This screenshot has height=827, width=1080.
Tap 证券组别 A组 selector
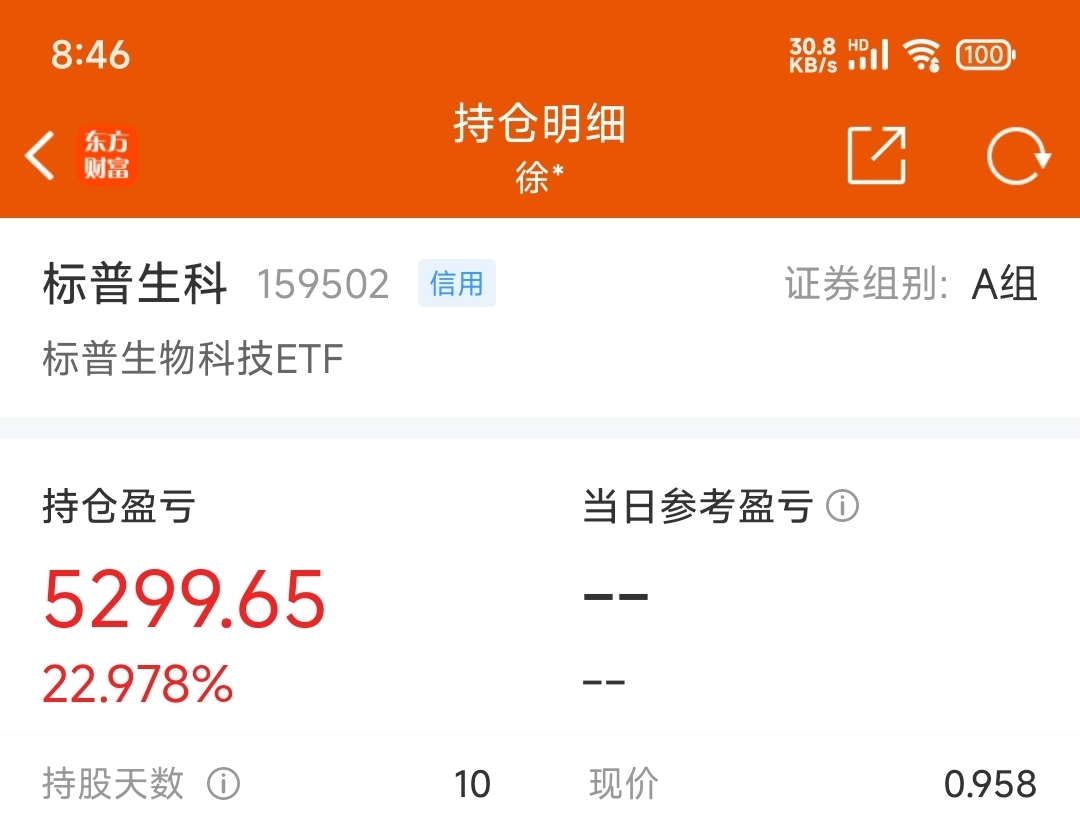pyautogui.click(x=911, y=283)
